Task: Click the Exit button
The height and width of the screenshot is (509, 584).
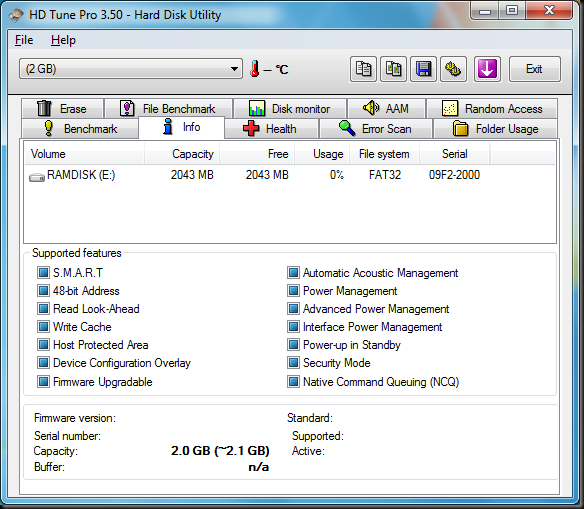Action: [534, 69]
